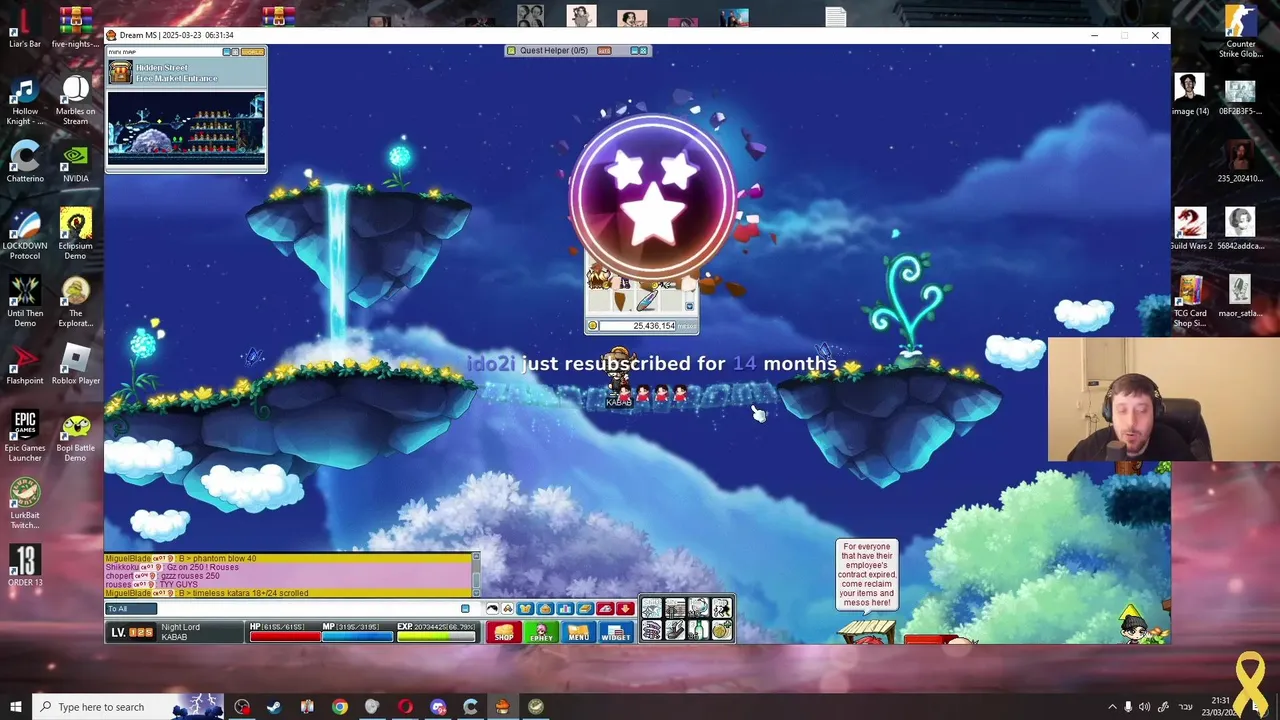Open Counter Strike Global desktop shortcut
This screenshot has height=720, width=1280.
point(1241,30)
